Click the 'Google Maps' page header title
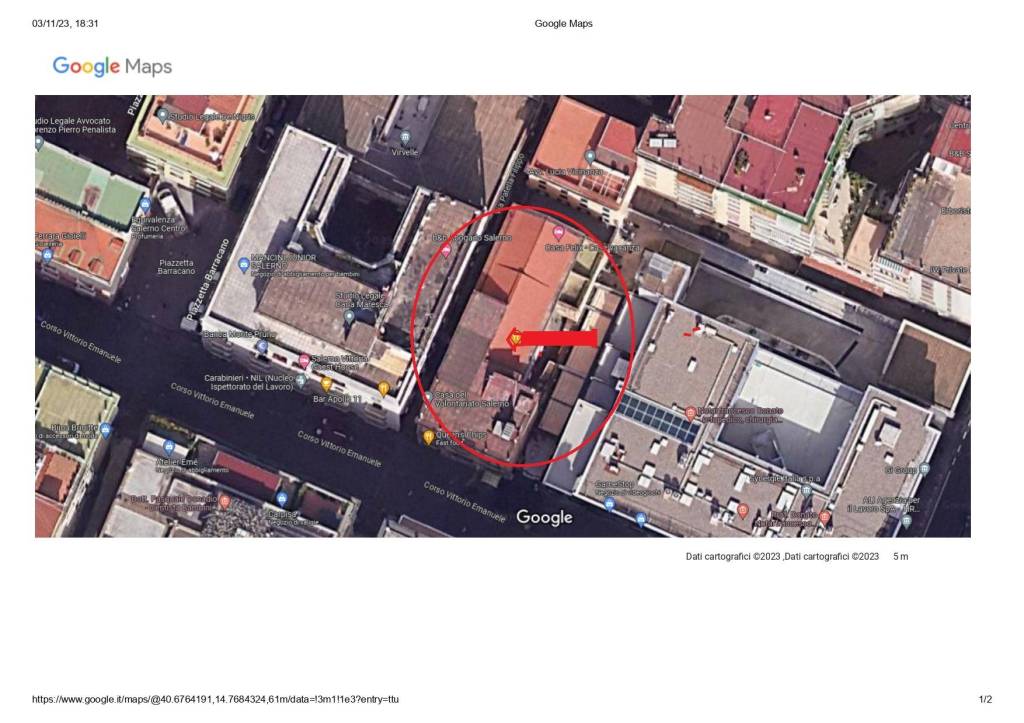 [x=564, y=24]
